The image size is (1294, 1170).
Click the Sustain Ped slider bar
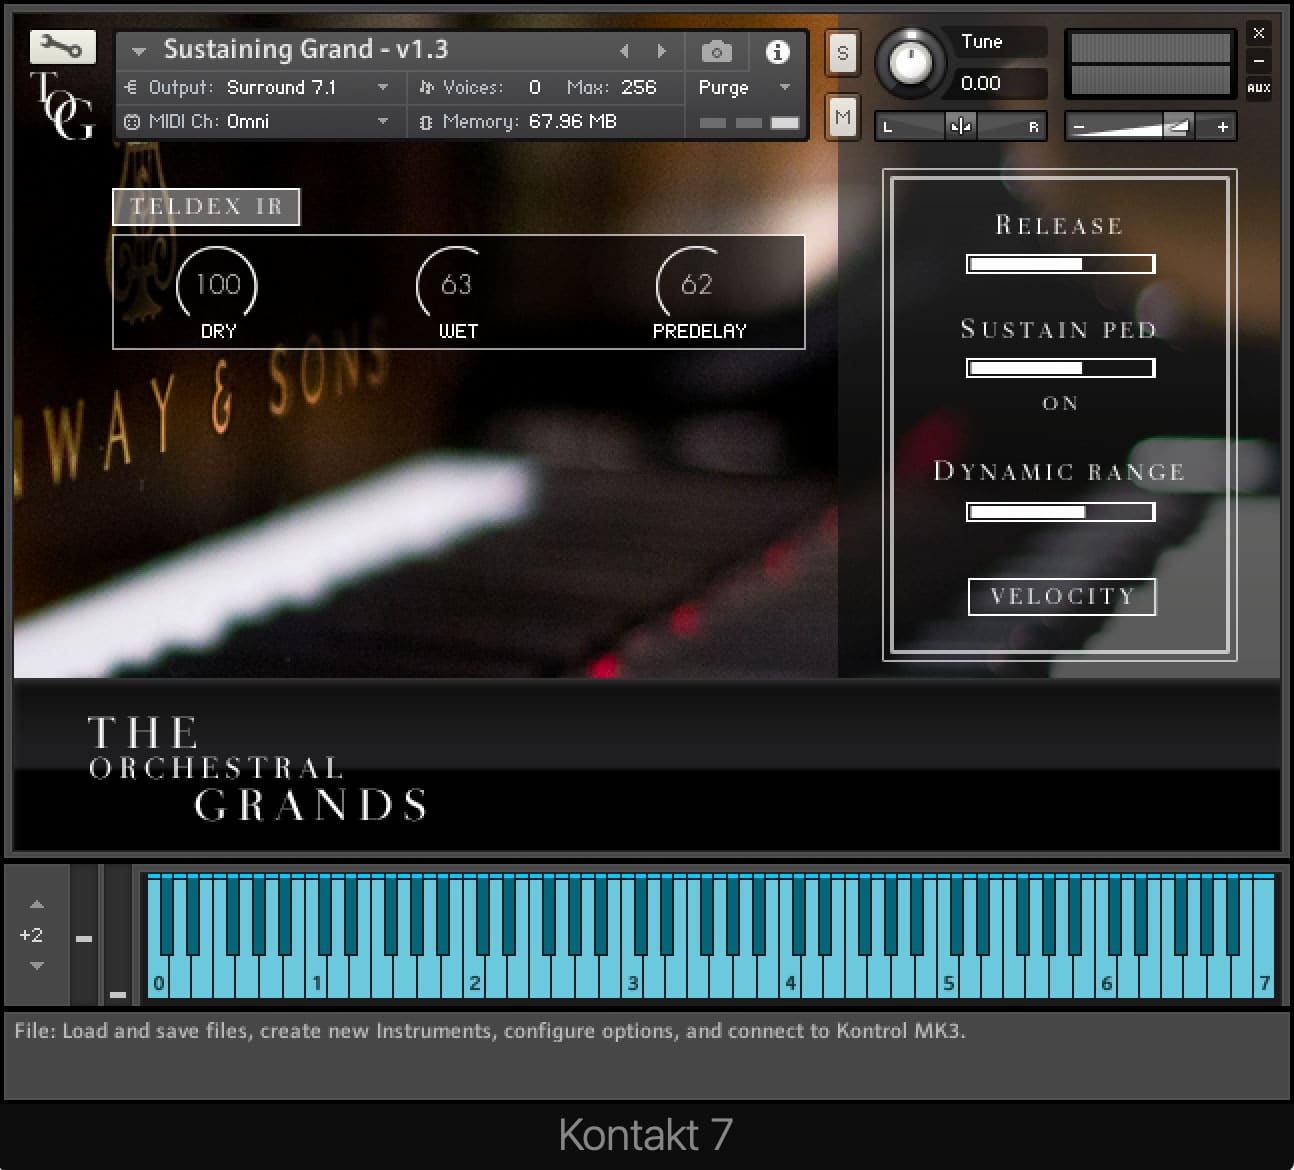point(1061,368)
